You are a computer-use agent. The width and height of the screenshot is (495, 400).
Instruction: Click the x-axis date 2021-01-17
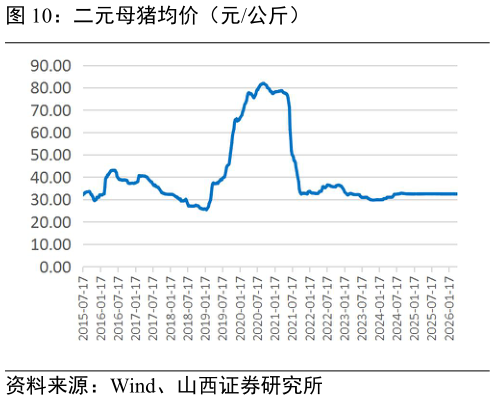click(275, 308)
